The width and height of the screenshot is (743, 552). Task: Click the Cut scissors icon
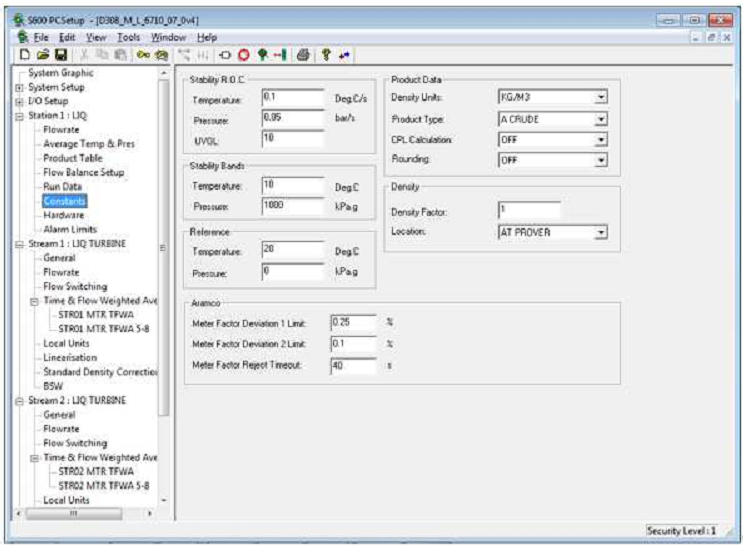point(84,55)
